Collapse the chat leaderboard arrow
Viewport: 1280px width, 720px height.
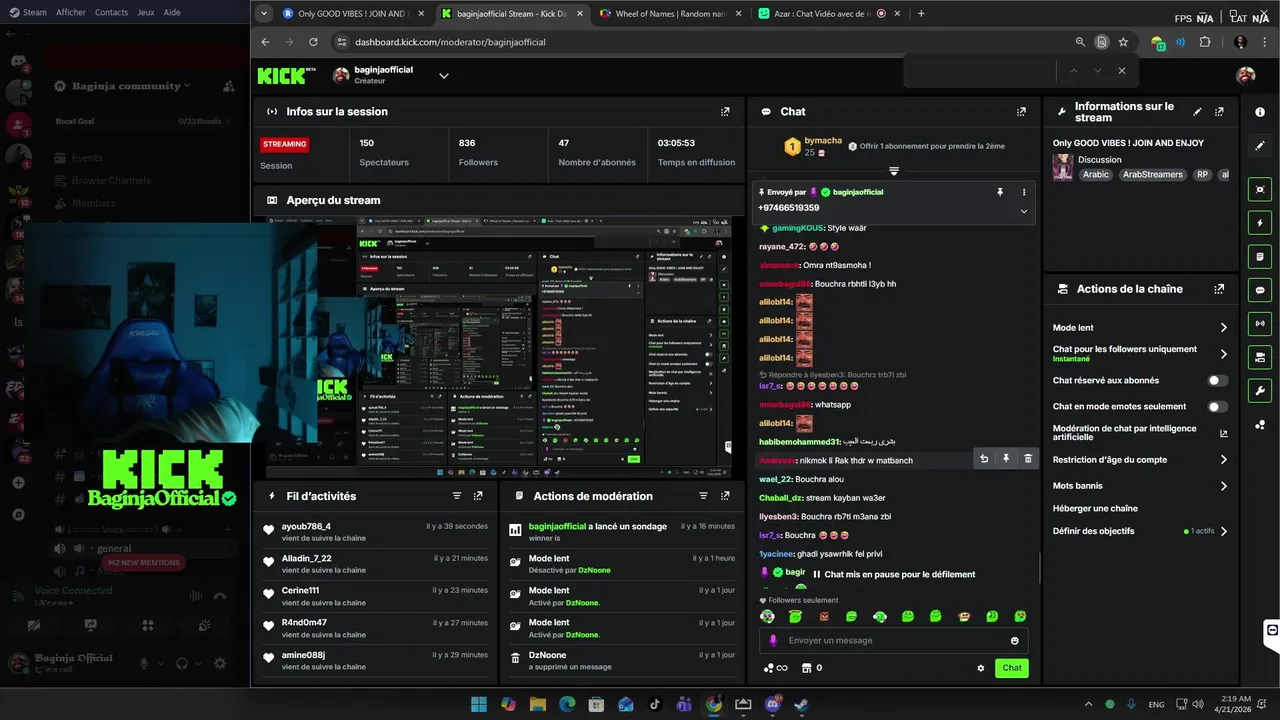(x=894, y=171)
